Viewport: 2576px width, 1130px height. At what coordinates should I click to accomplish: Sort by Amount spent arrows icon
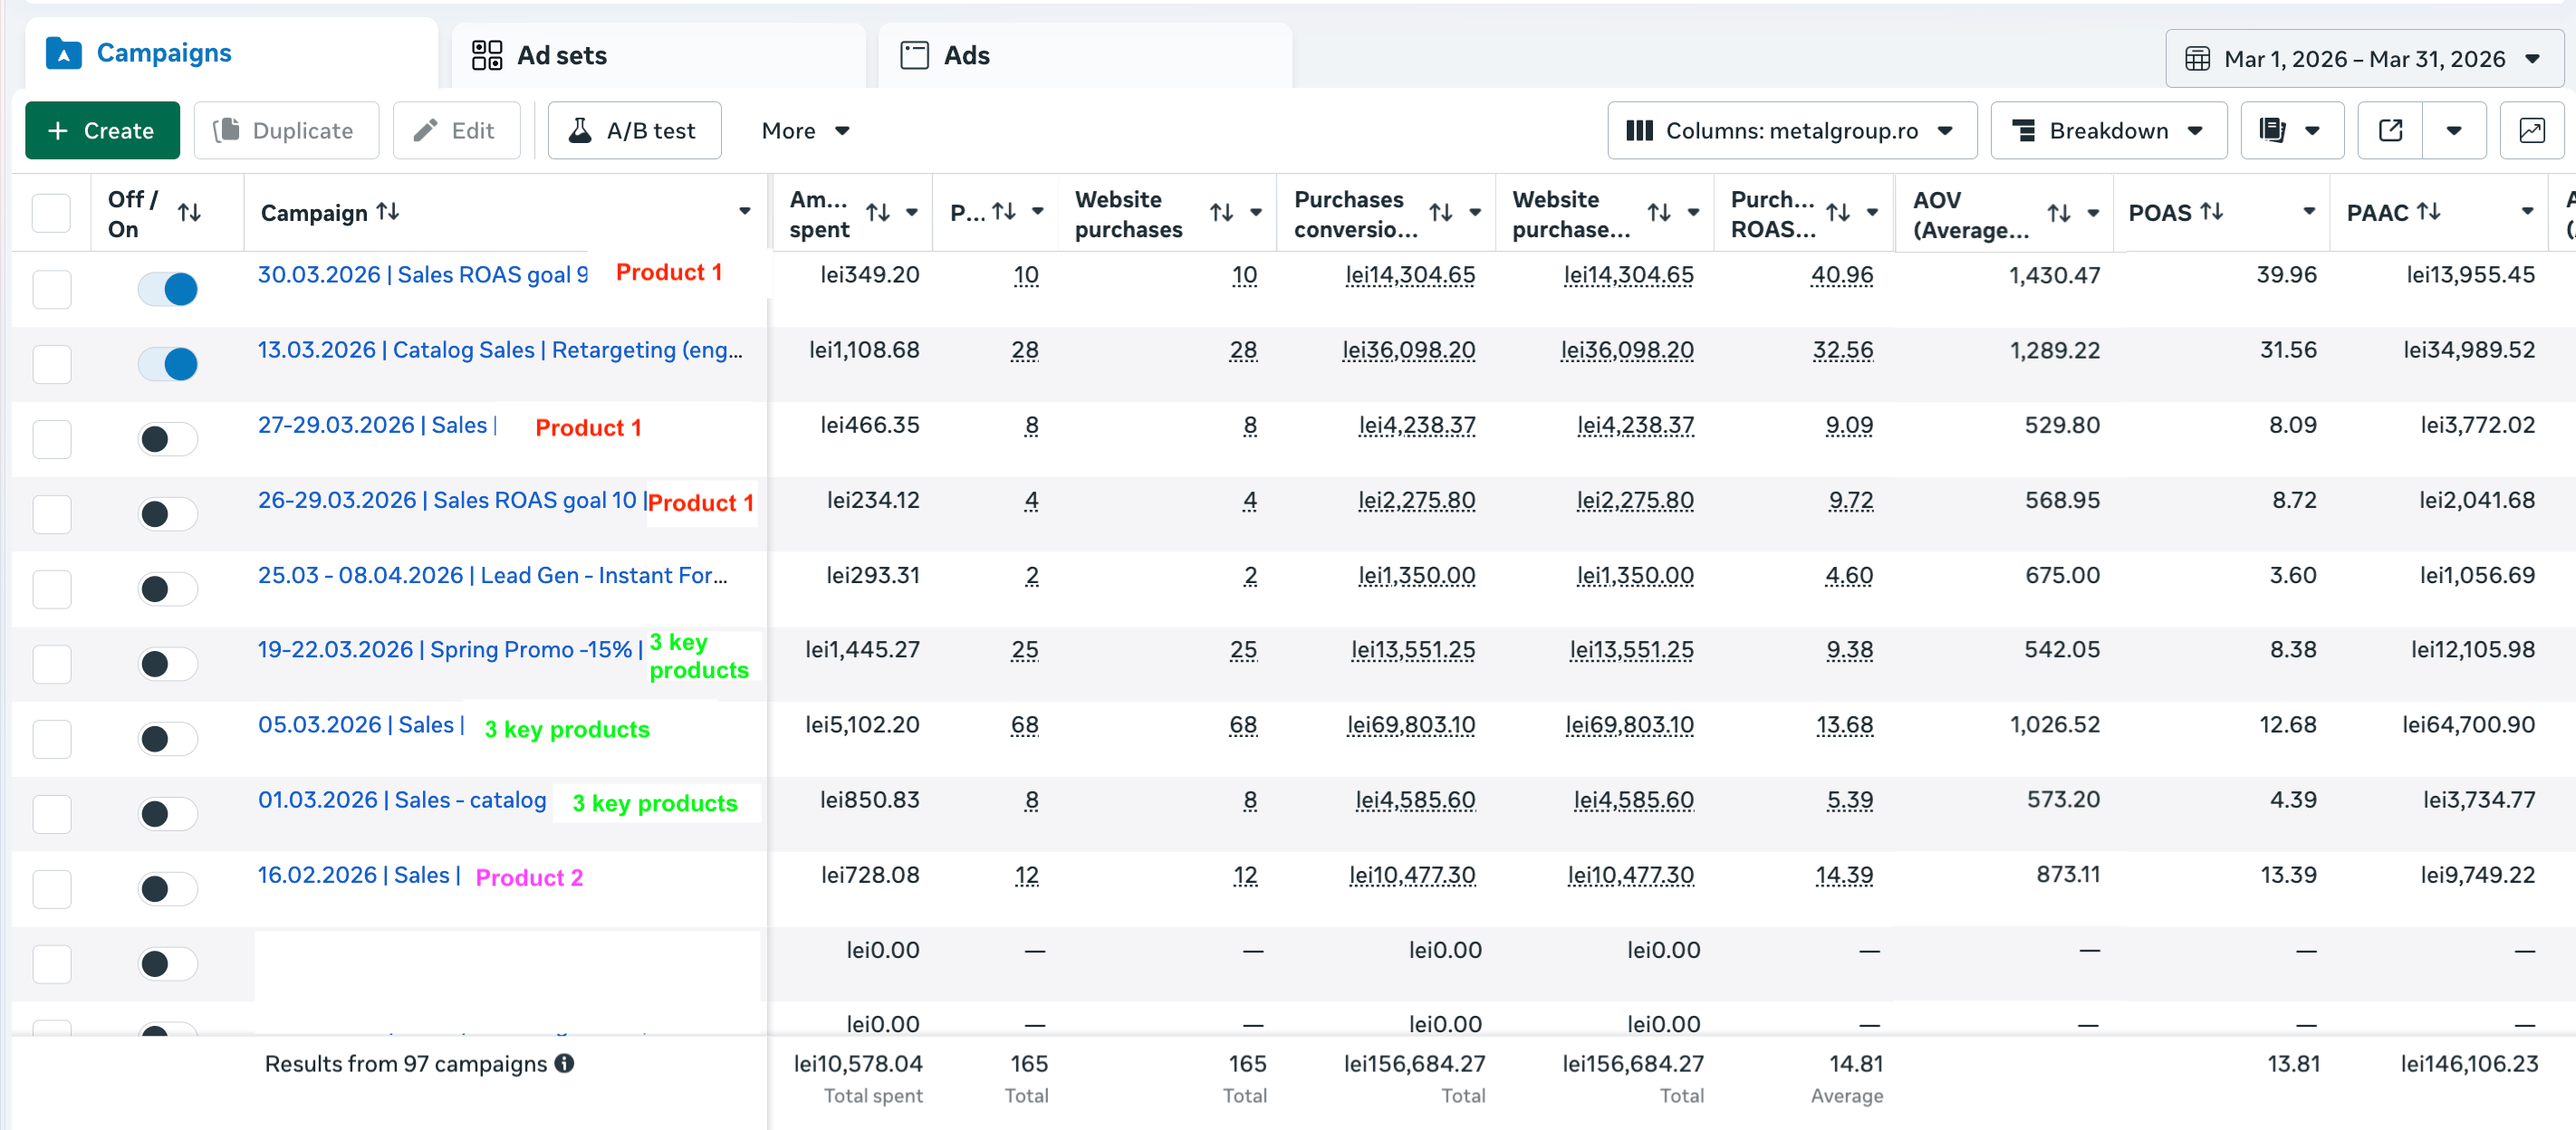(x=877, y=213)
